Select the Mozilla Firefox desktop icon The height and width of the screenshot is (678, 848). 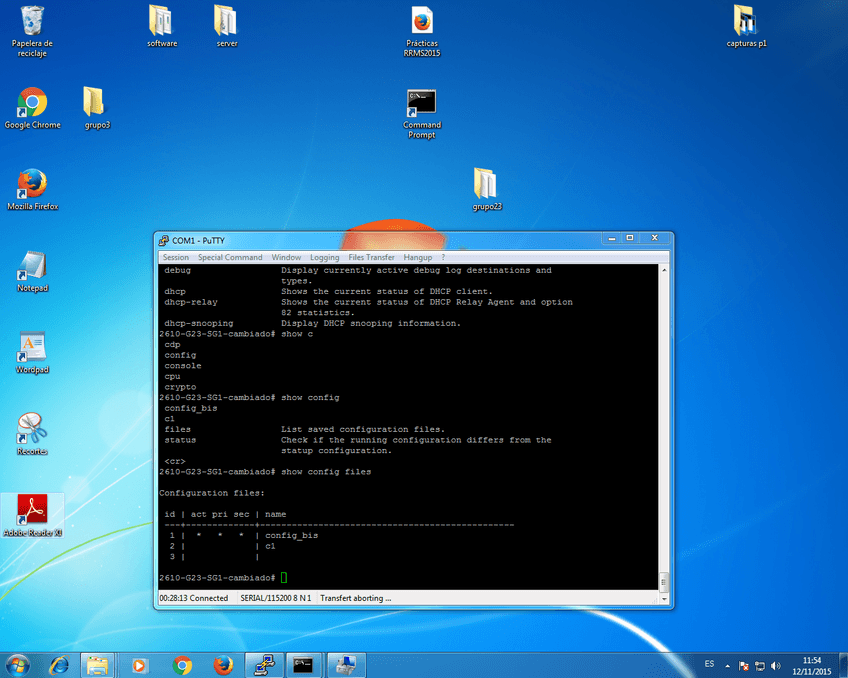[32, 185]
